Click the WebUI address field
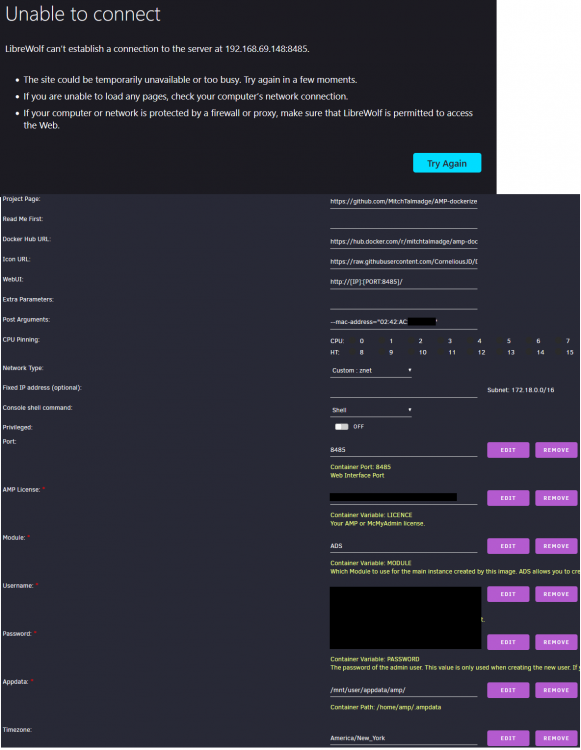 [x=403, y=282]
